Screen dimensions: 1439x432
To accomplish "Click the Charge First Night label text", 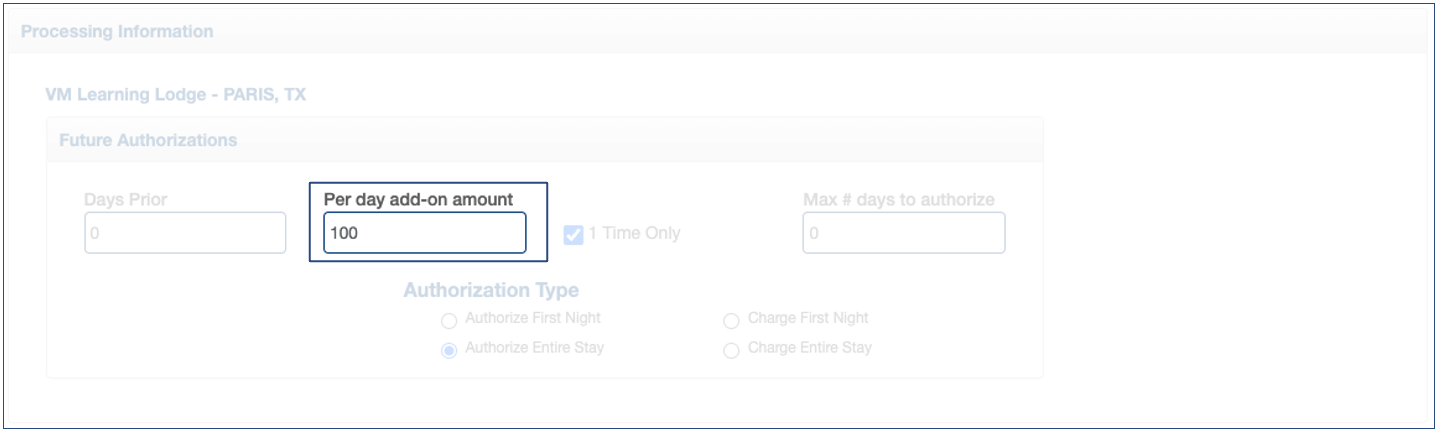I will 808,319.
